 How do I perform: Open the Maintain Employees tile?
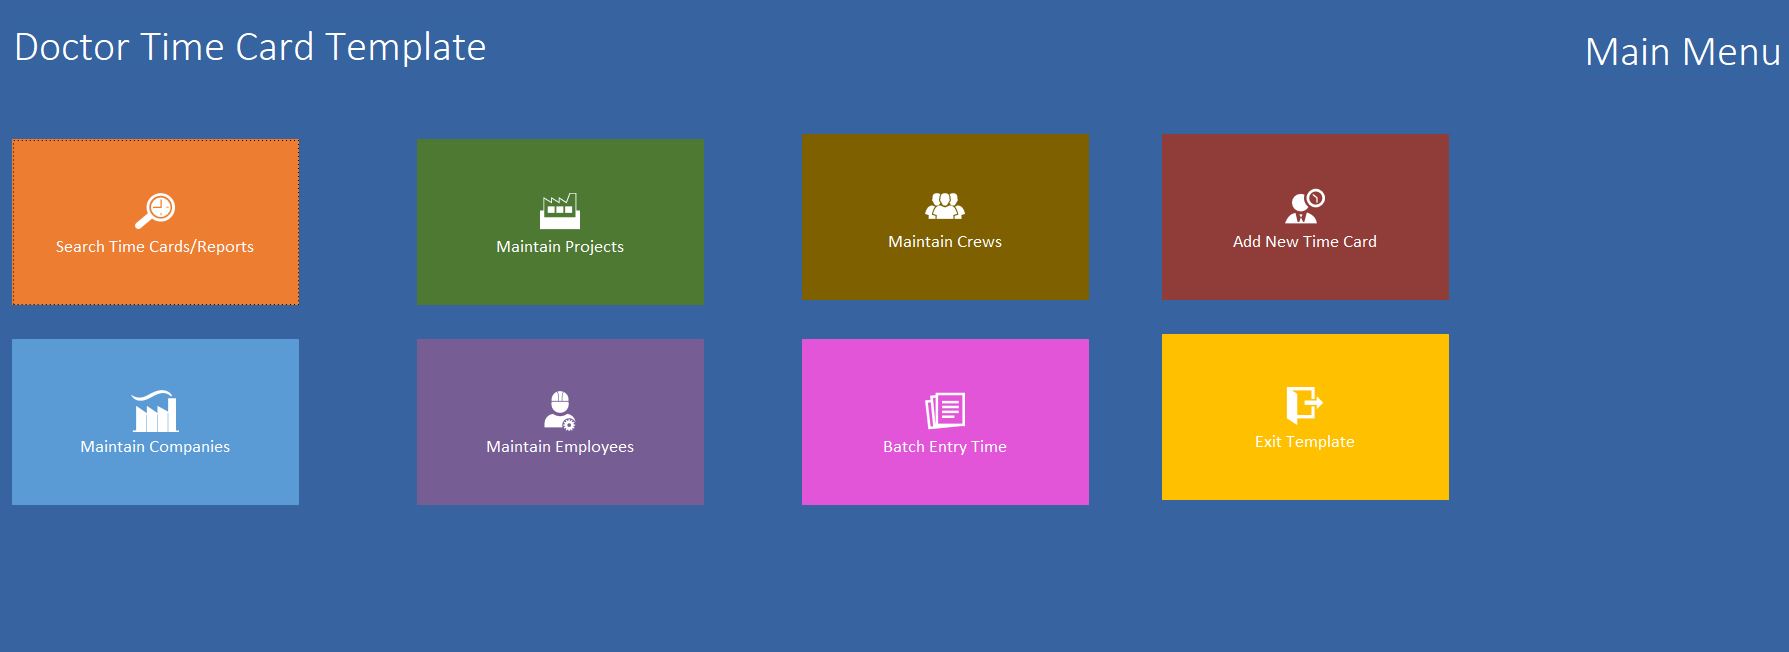pos(560,422)
